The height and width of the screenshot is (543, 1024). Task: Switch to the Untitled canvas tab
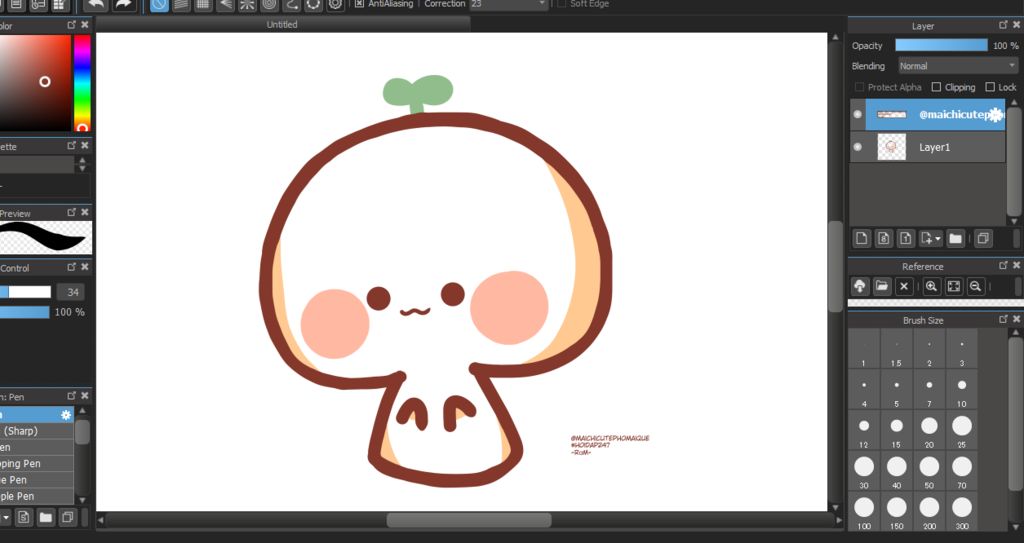click(x=282, y=24)
